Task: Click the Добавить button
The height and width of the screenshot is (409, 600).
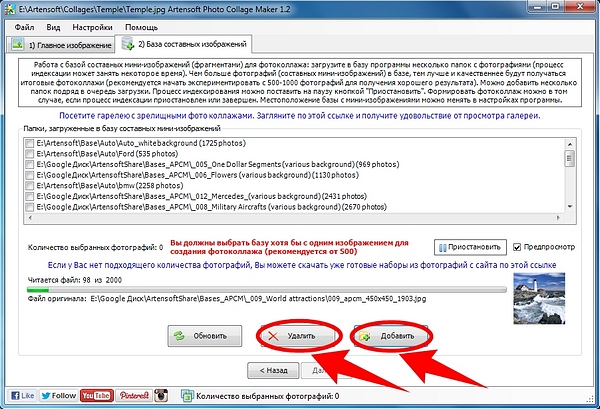Action: tap(391, 336)
